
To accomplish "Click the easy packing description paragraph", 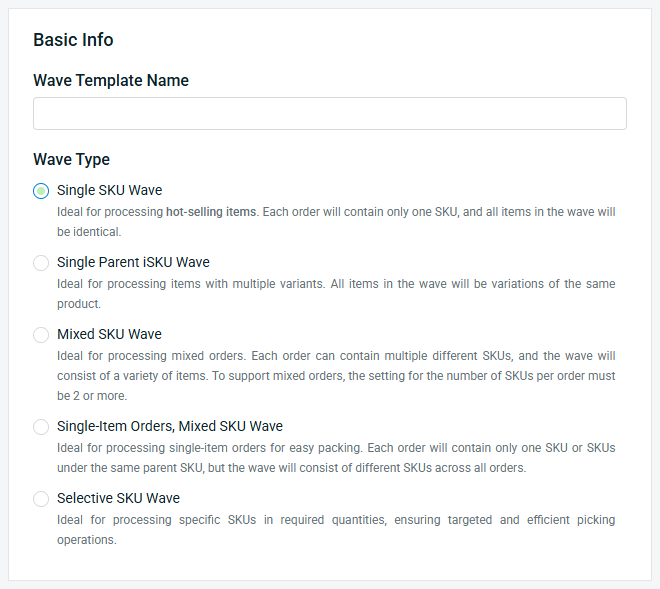I will pyautogui.click(x=336, y=458).
